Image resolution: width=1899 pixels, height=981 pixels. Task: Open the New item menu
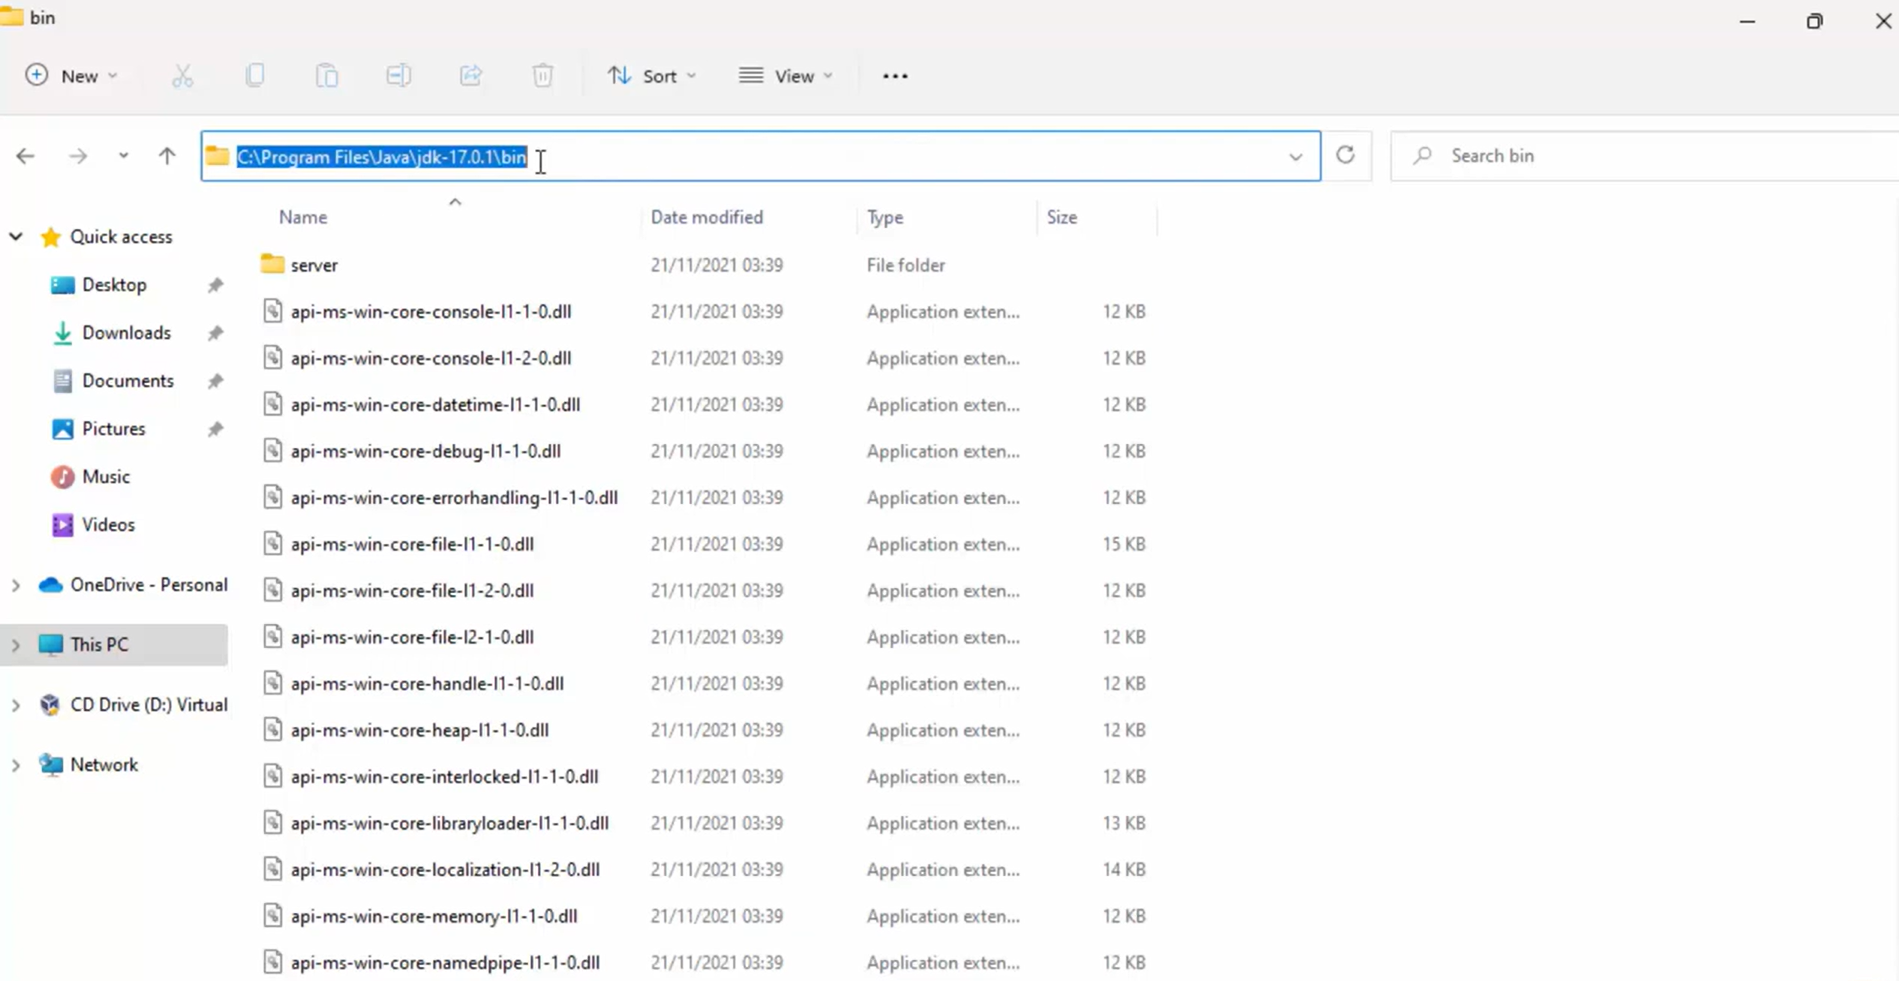[x=72, y=76]
